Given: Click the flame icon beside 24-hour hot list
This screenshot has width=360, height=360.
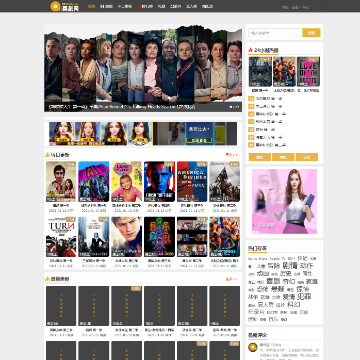Looking at the screenshot, I should click(x=250, y=50).
